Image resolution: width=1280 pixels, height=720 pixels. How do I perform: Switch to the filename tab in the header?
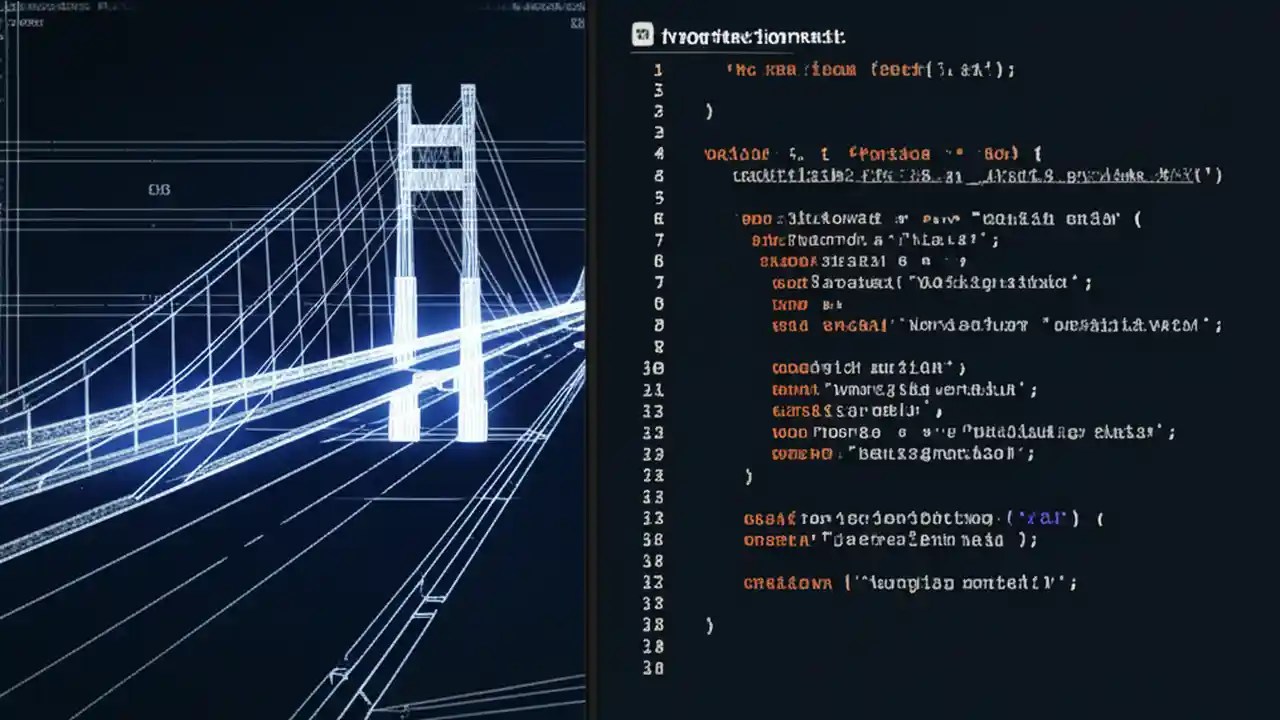click(755, 36)
